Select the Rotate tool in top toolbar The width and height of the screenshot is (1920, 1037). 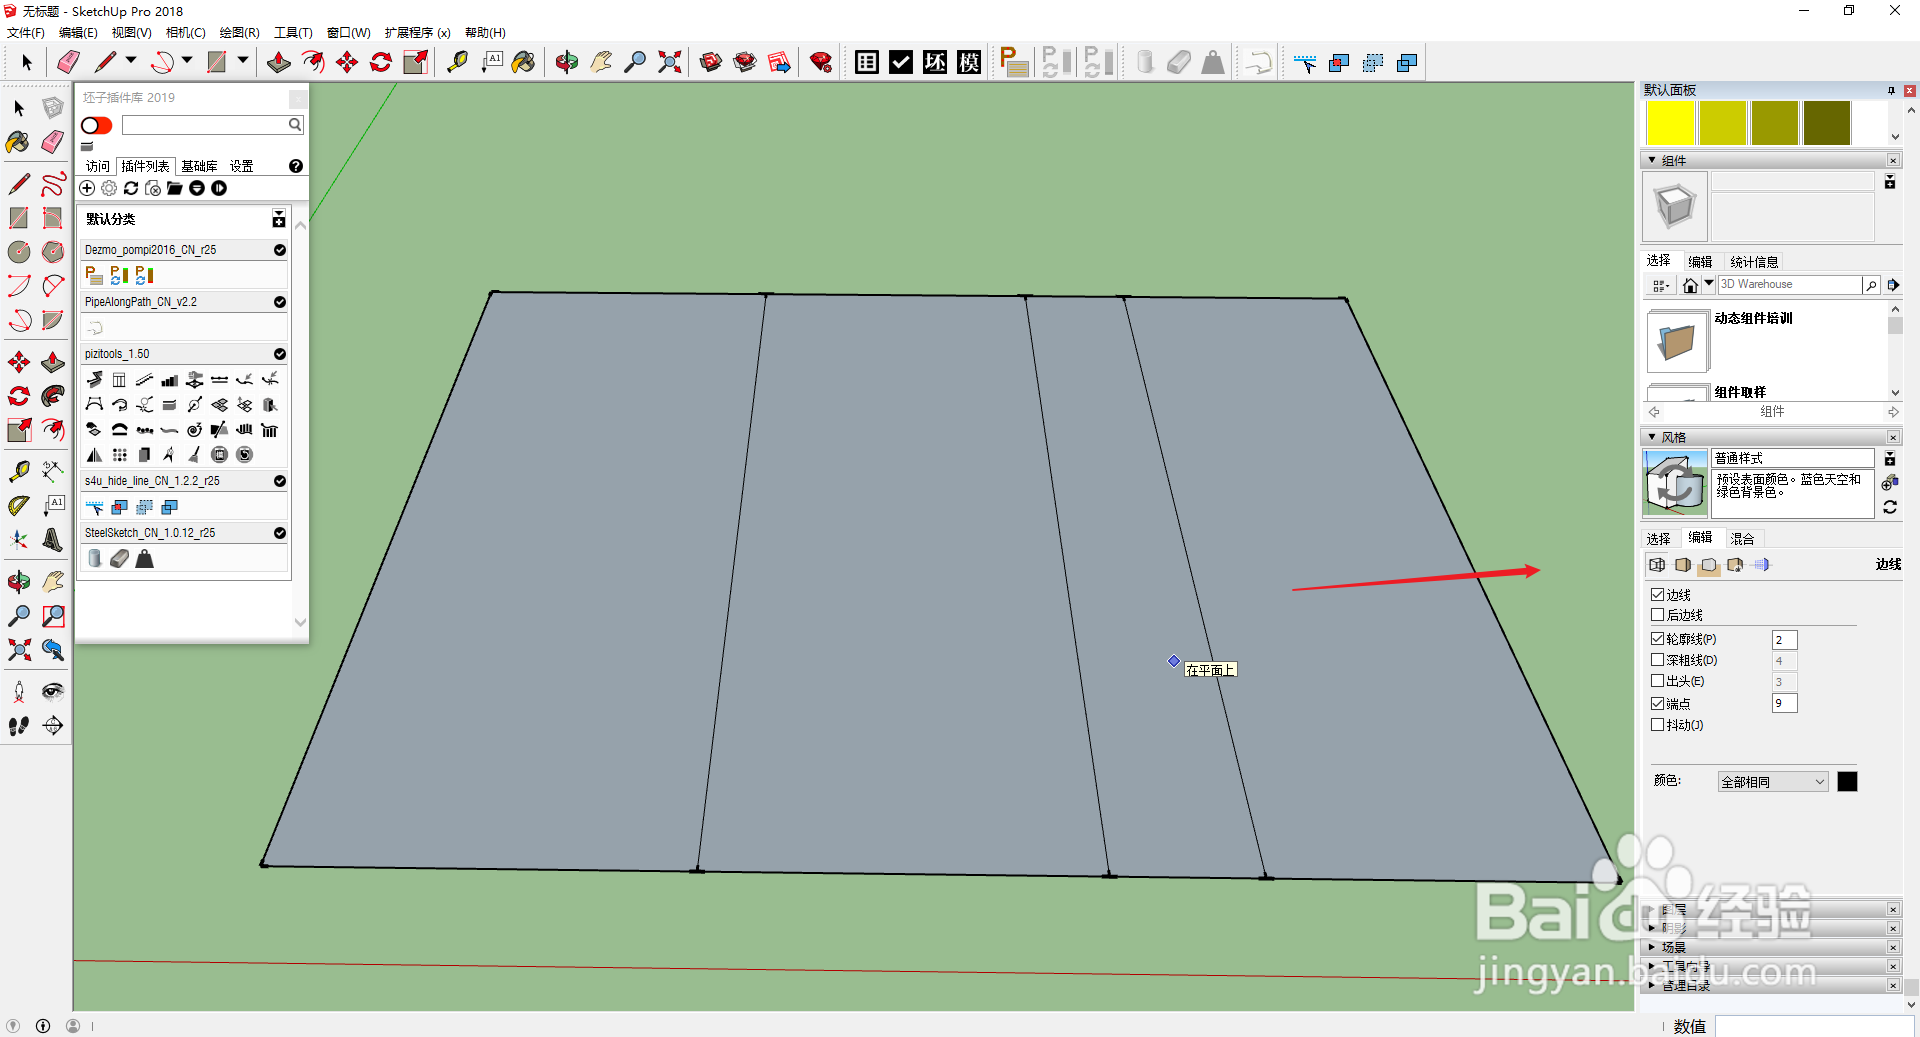[381, 62]
